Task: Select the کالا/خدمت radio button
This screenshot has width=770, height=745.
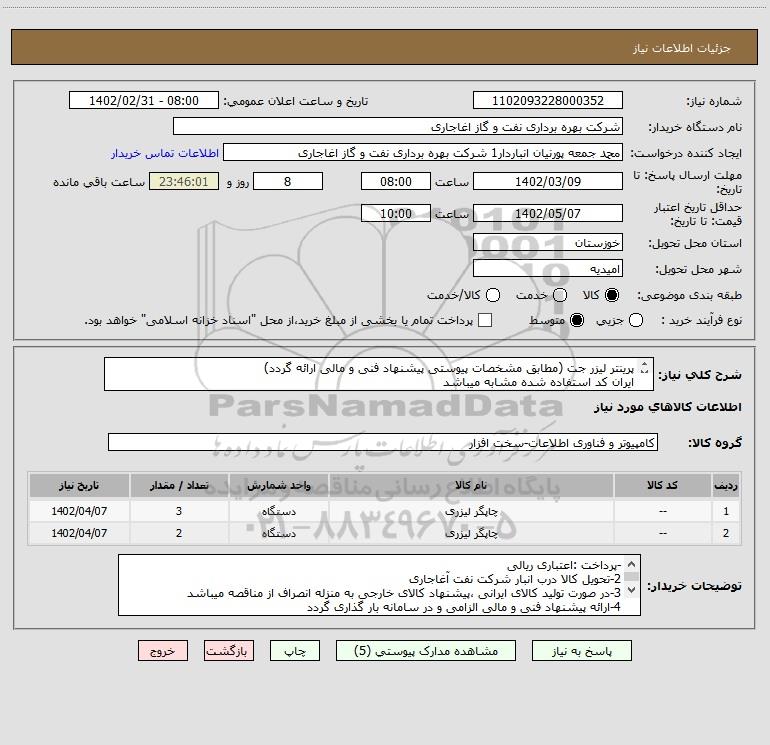Action: tap(493, 295)
